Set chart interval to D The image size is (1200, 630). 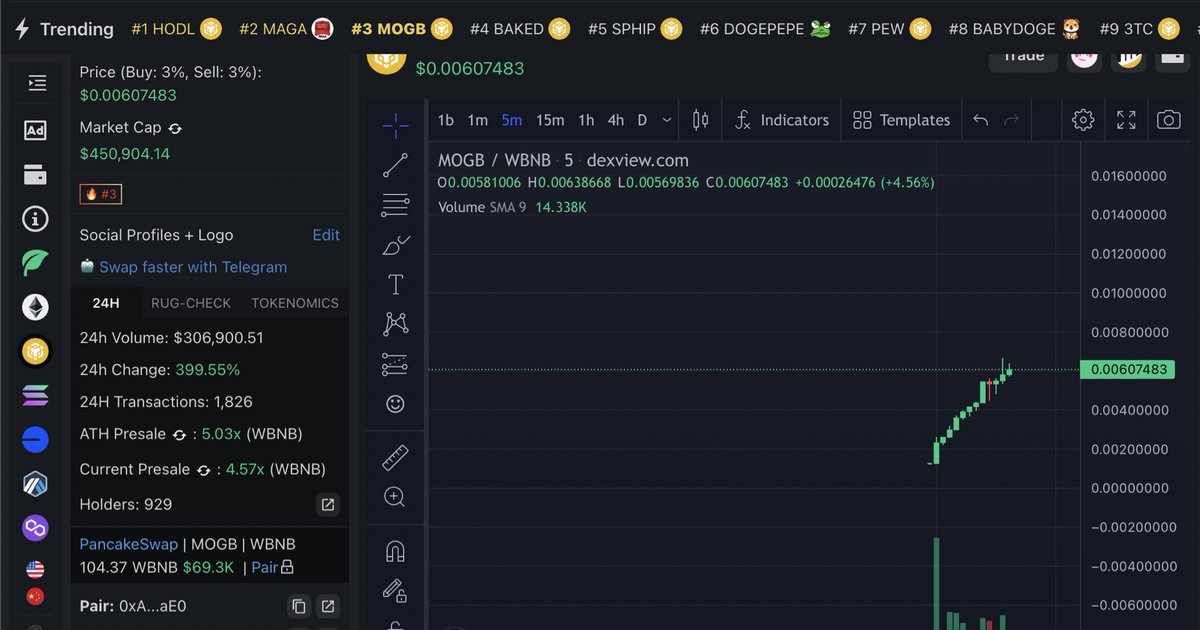pyautogui.click(x=642, y=120)
